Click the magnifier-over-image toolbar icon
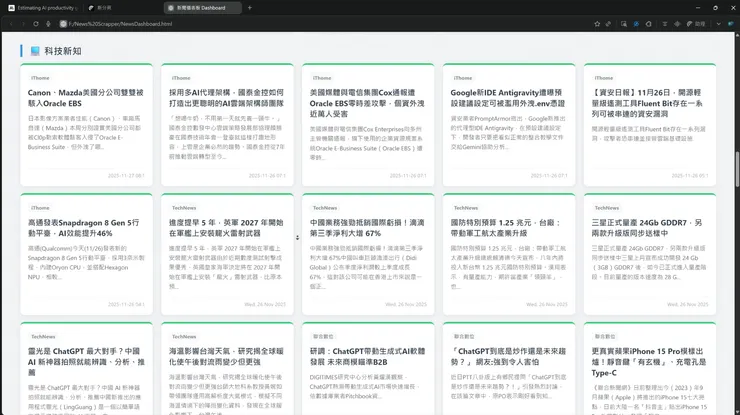The image size is (740, 415). tap(624, 24)
